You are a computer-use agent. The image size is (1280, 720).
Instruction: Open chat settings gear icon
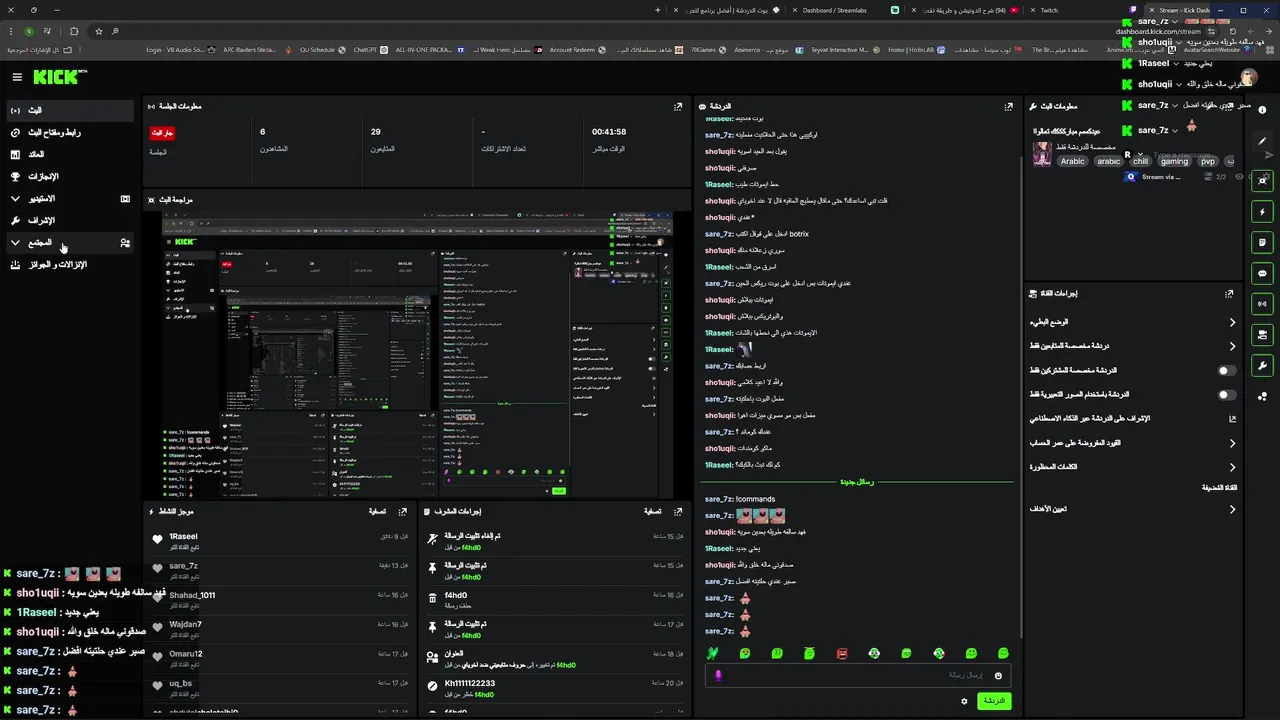[964, 701]
